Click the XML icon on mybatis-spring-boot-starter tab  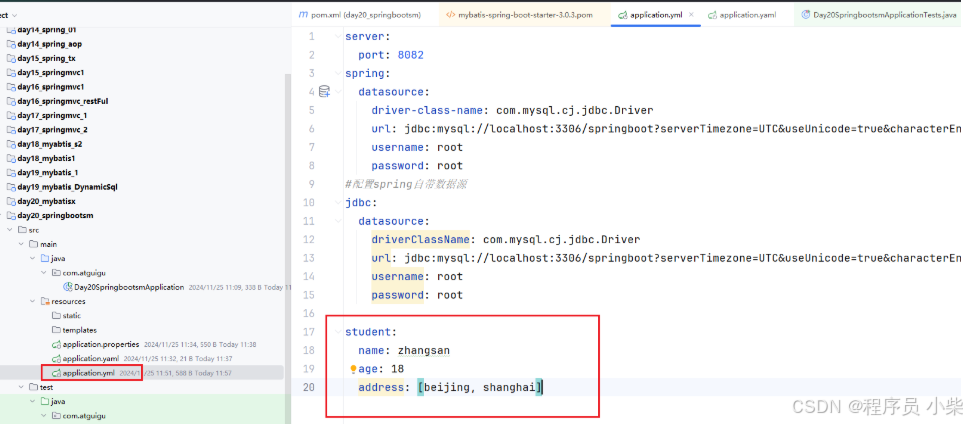450,14
